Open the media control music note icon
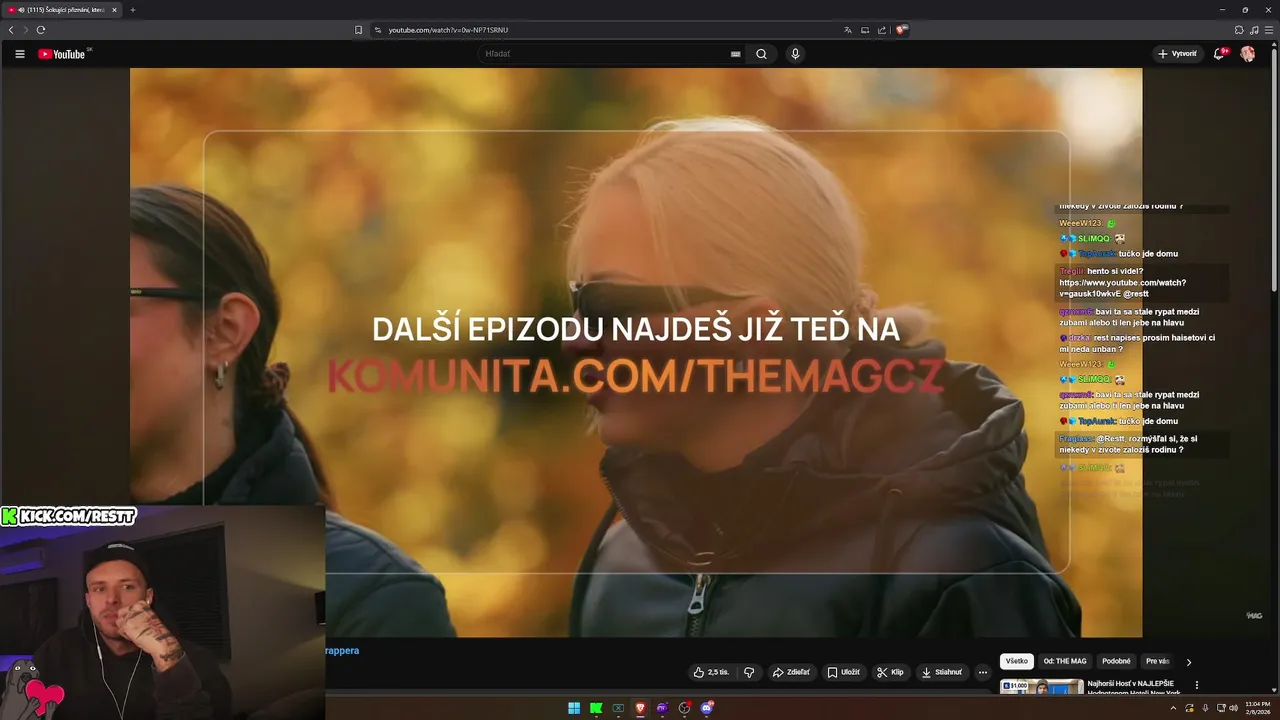 (1254, 30)
